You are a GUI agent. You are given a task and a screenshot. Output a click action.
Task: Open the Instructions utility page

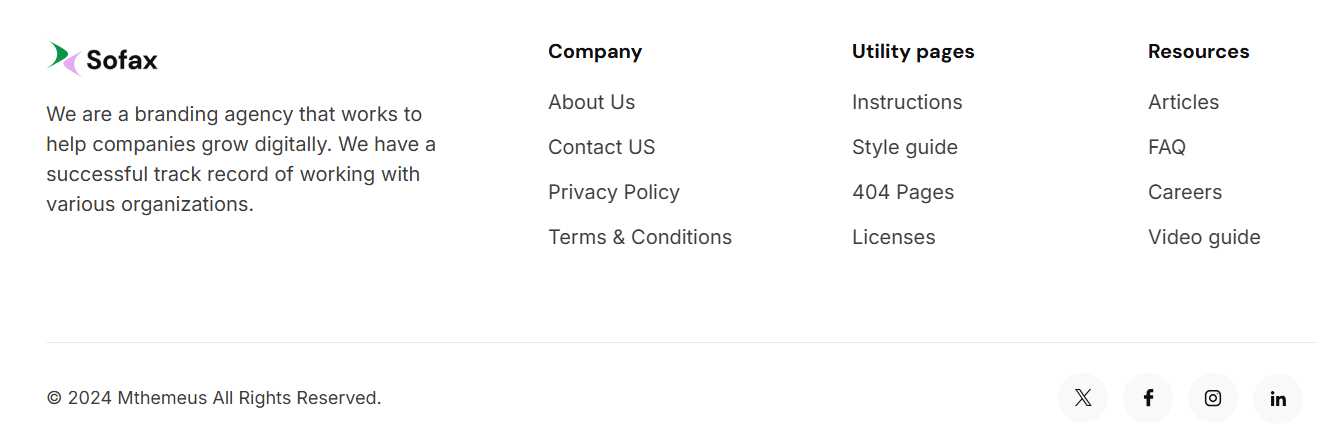906,102
